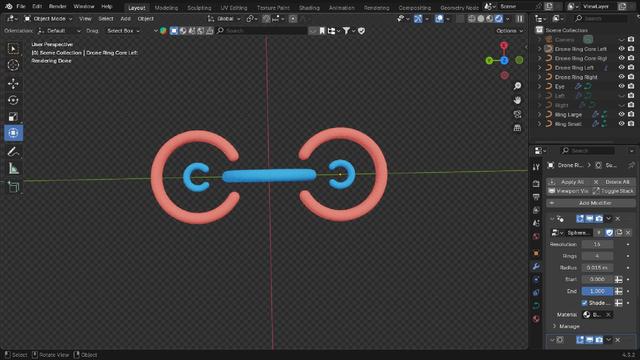The width and height of the screenshot is (640, 360).
Task: Select the Rotate tool
Action: coord(13,100)
